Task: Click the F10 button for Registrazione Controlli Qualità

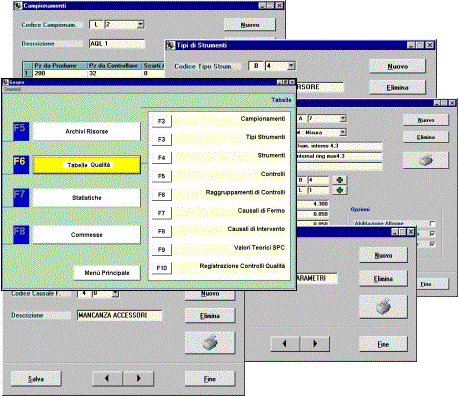Action: pos(162,268)
